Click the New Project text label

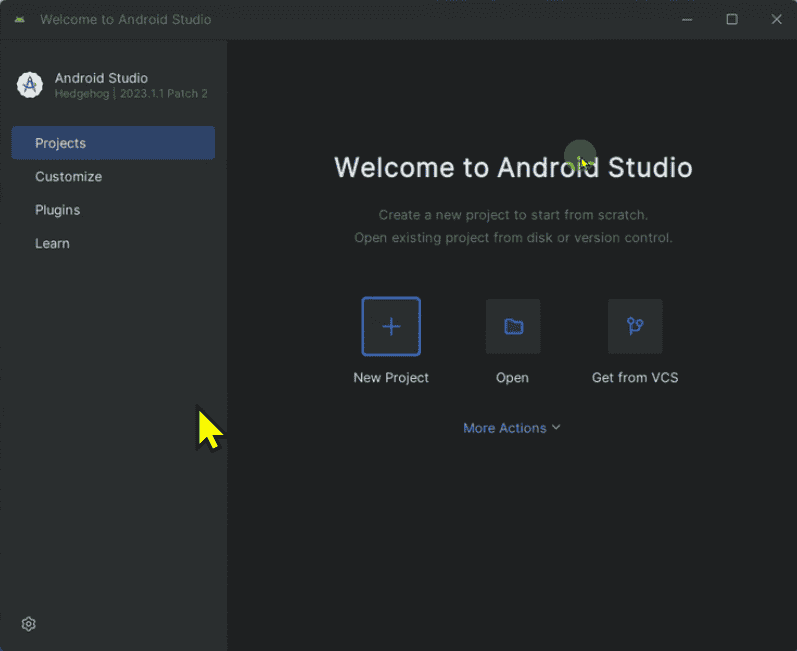[391, 378]
